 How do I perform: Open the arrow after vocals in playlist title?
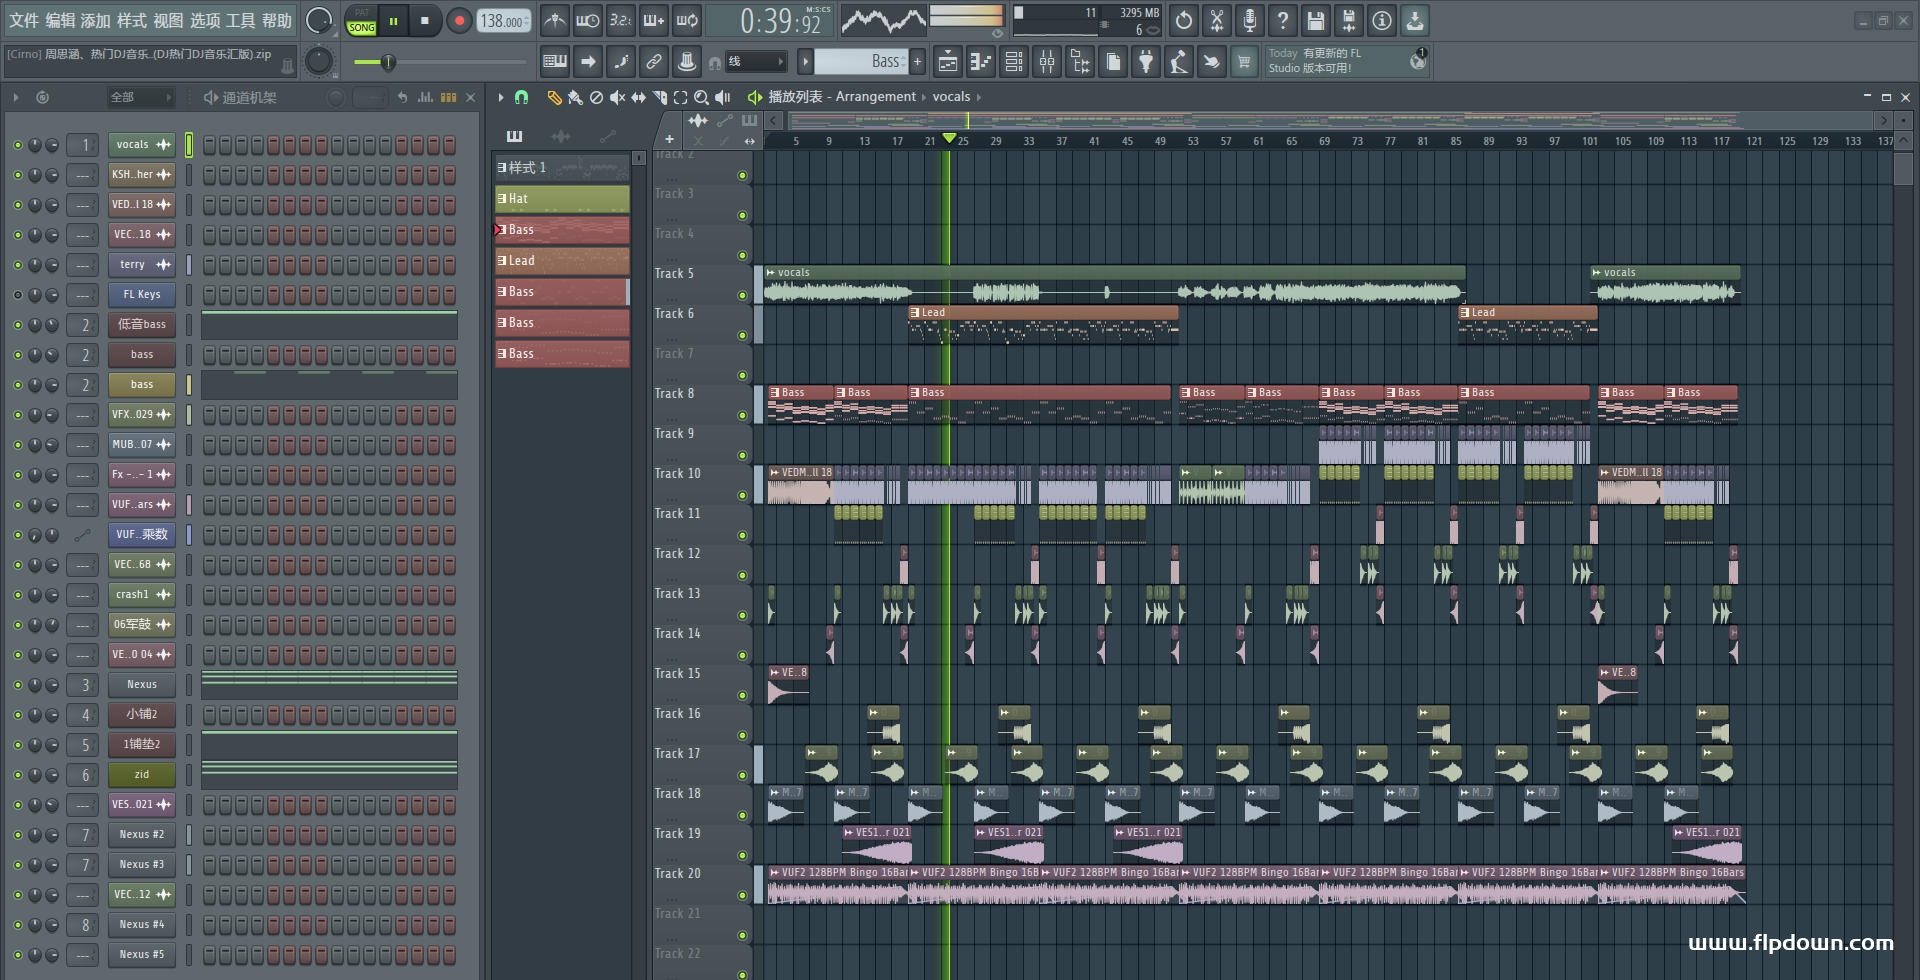click(x=978, y=97)
